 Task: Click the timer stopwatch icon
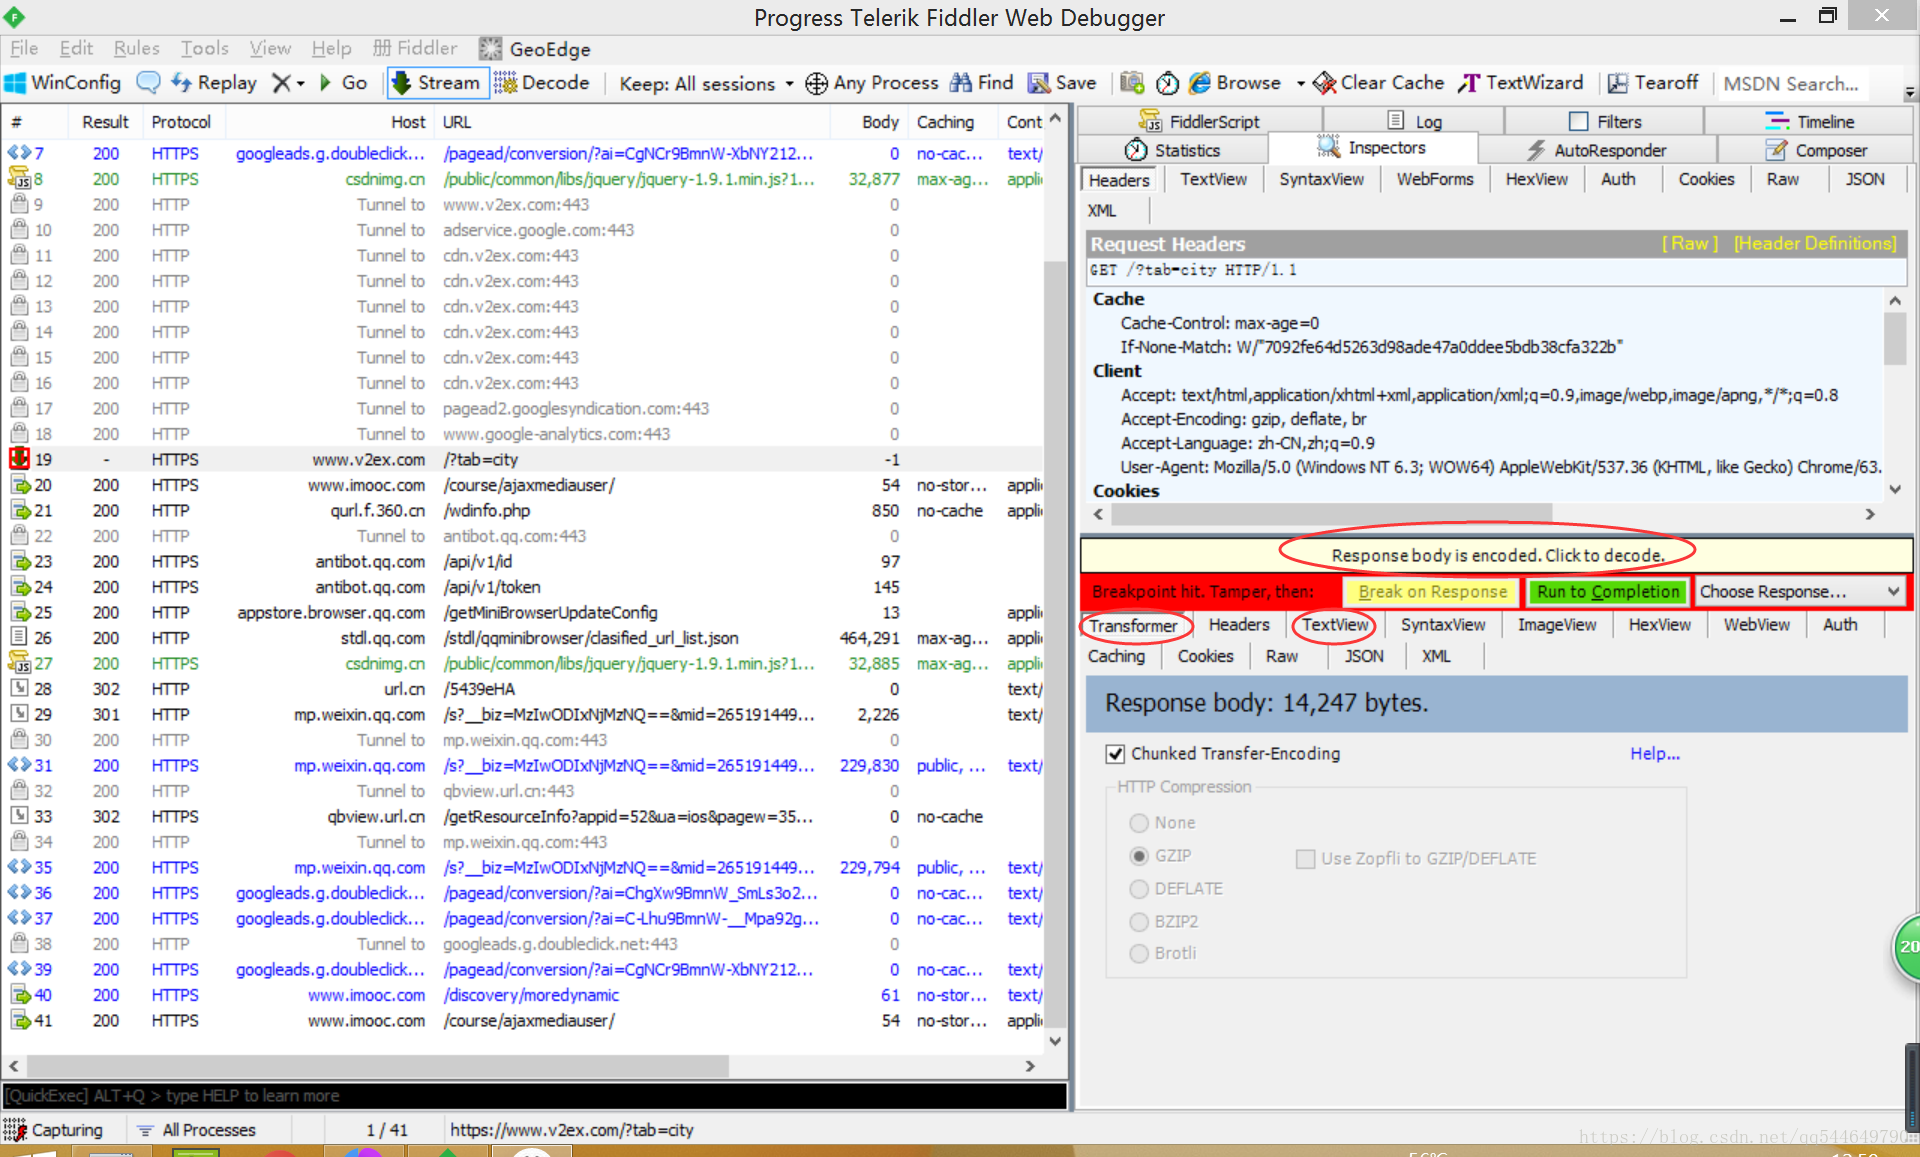click(x=1167, y=83)
